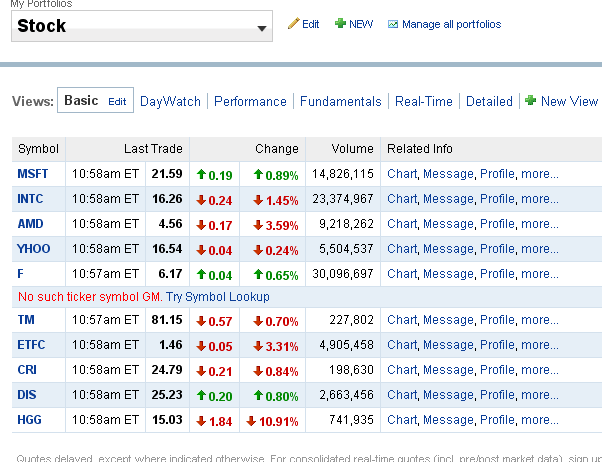This screenshot has width=602, height=462.
Task: Click more... for CRI
Action: pyautogui.click(x=540, y=369)
